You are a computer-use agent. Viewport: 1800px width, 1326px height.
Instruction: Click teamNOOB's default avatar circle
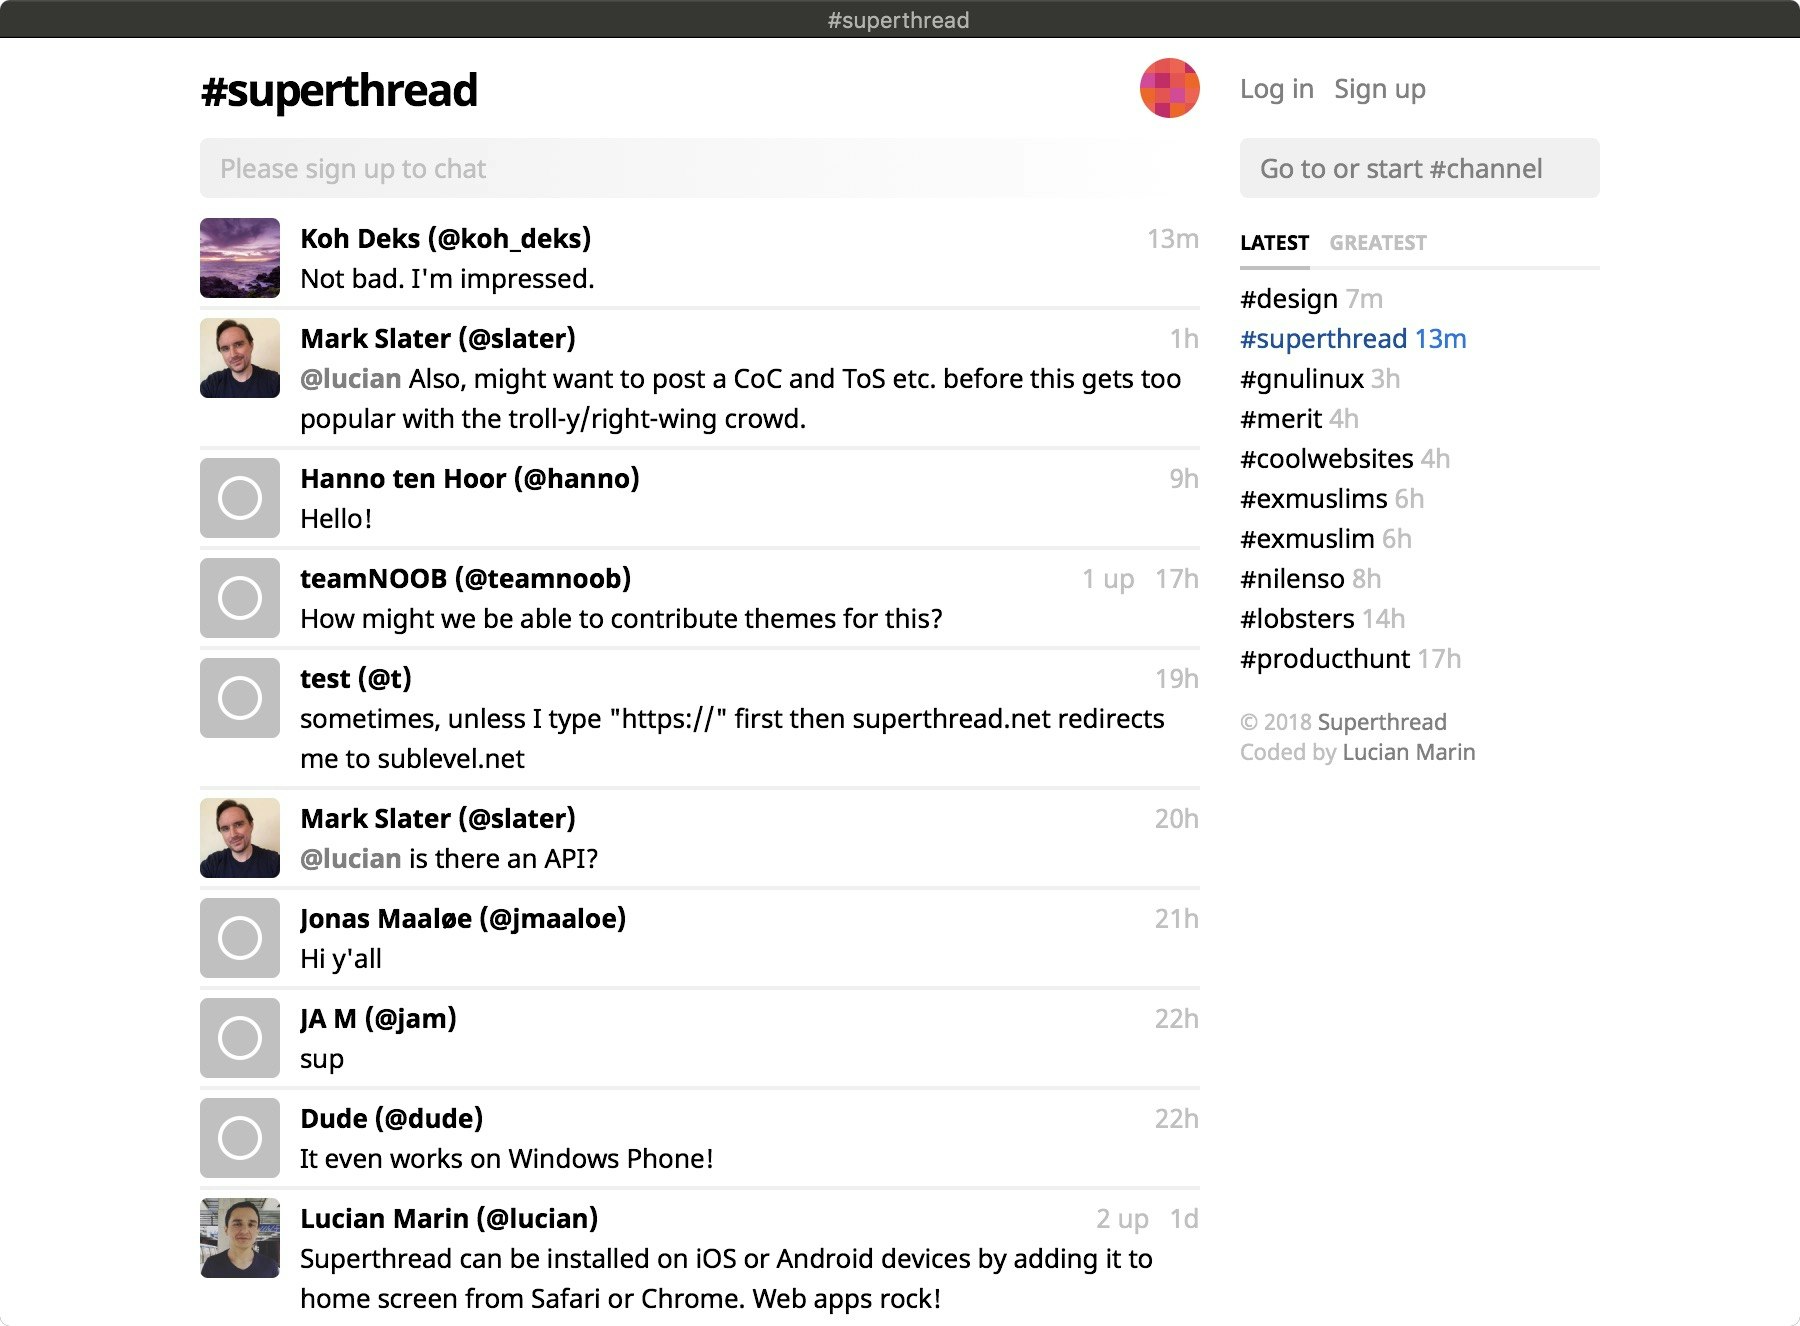[x=239, y=598]
